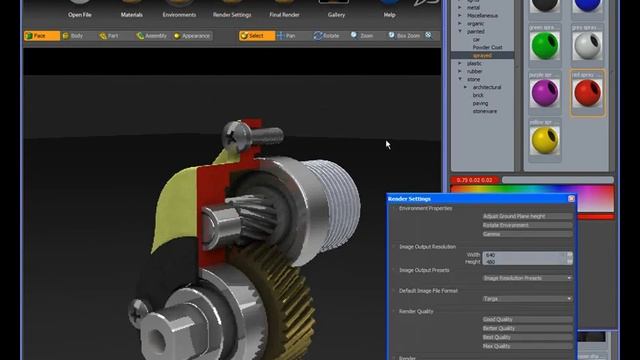
Task: Expand the Miscellaneous material category
Action: coord(460,16)
